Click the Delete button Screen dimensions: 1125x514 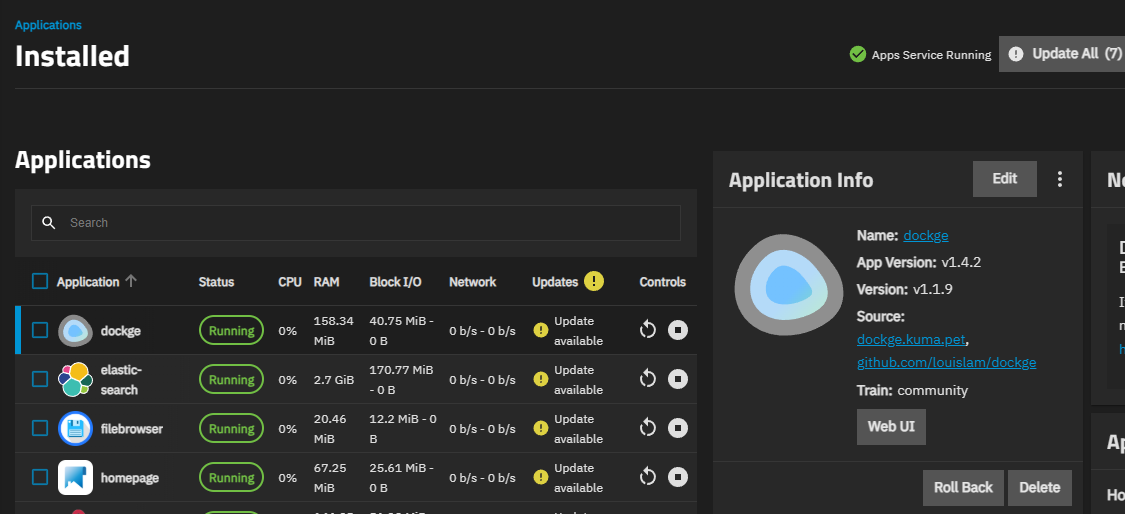tap(1040, 488)
